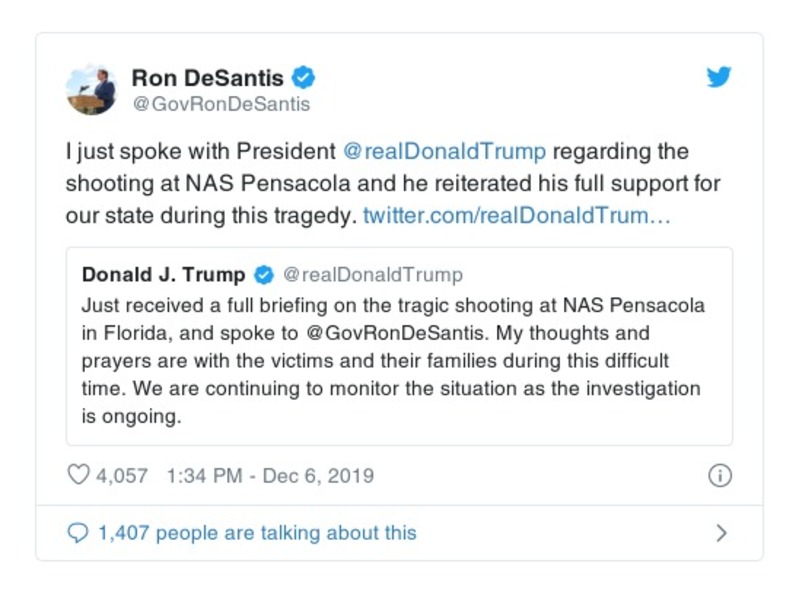799x595 pixels.
Task: Like the tweet with the heart icon
Action: click(x=78, y=475)
